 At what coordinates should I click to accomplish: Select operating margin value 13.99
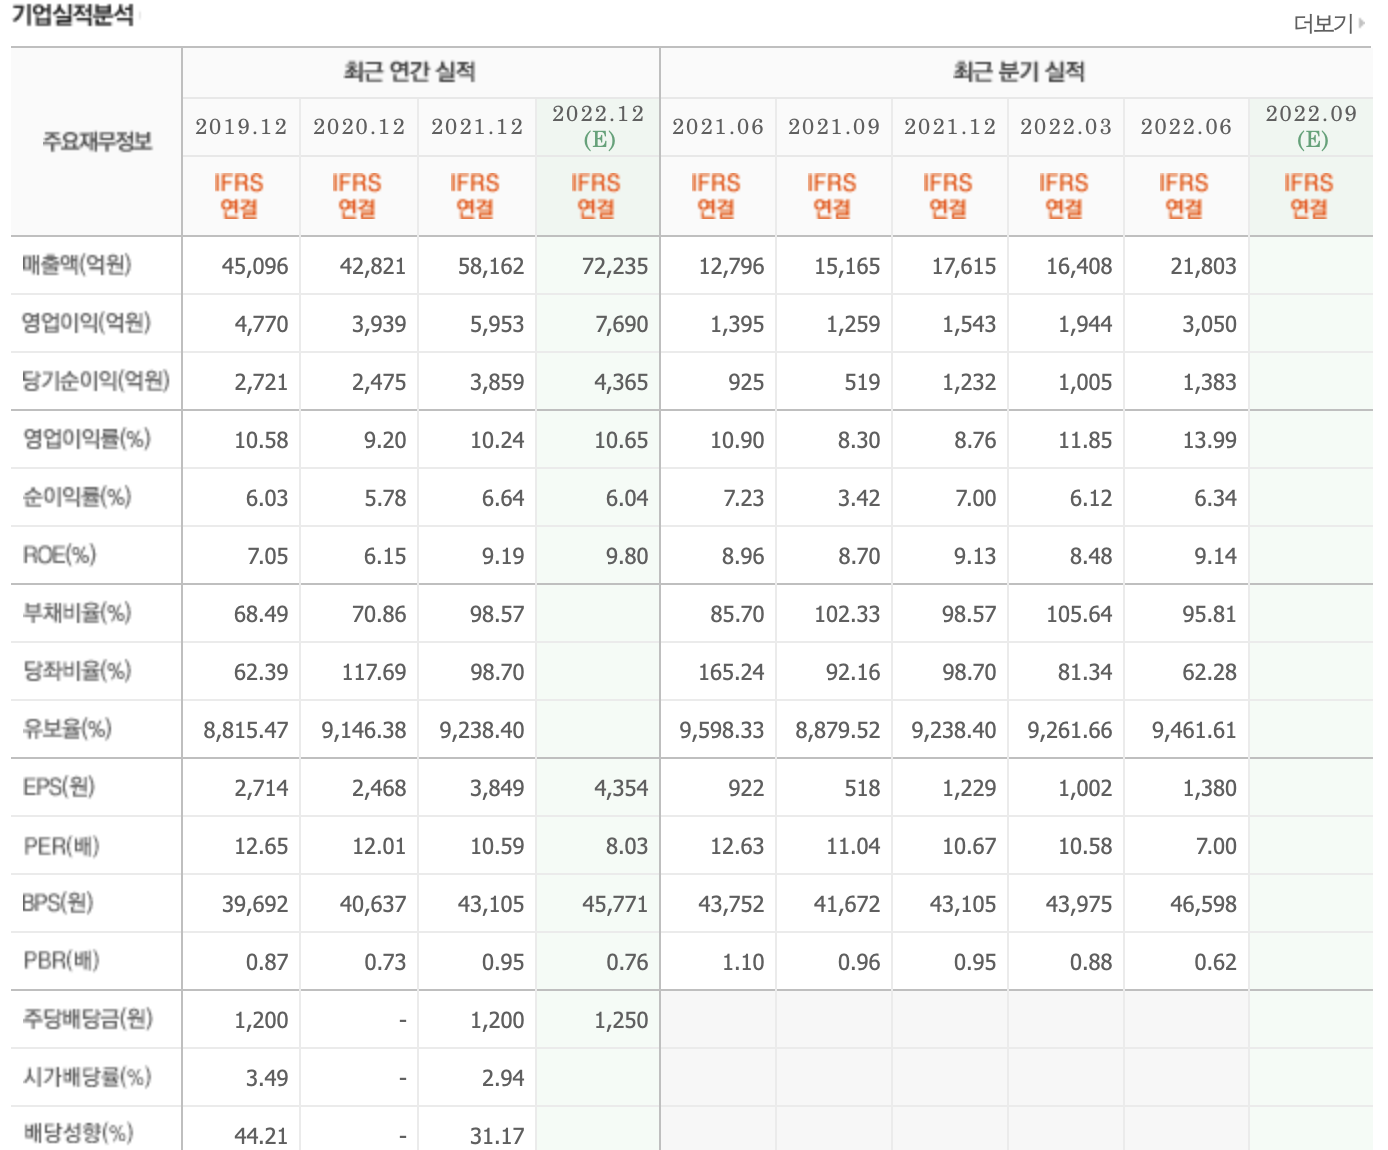(1209, 441)
